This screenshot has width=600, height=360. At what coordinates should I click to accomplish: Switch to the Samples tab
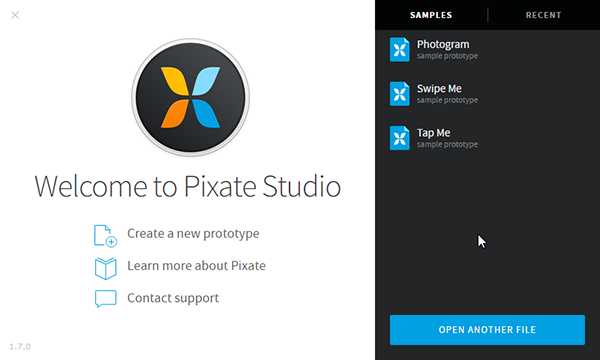click(x=431, y=15)
